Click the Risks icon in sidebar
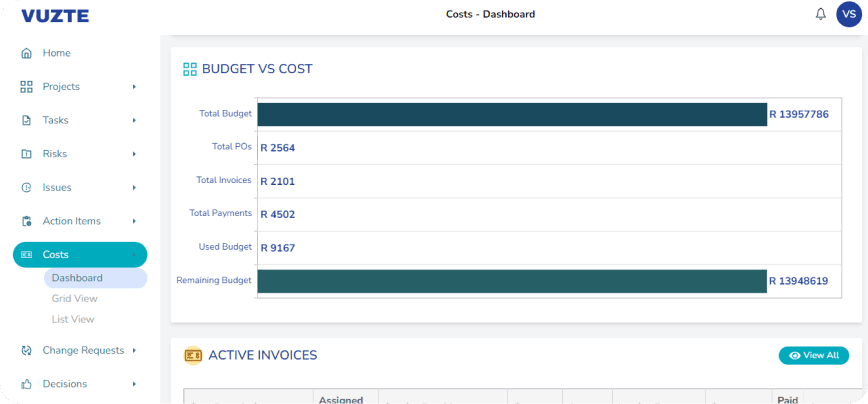The height and width of the screenshot is (404, 868). coord(26,154)
